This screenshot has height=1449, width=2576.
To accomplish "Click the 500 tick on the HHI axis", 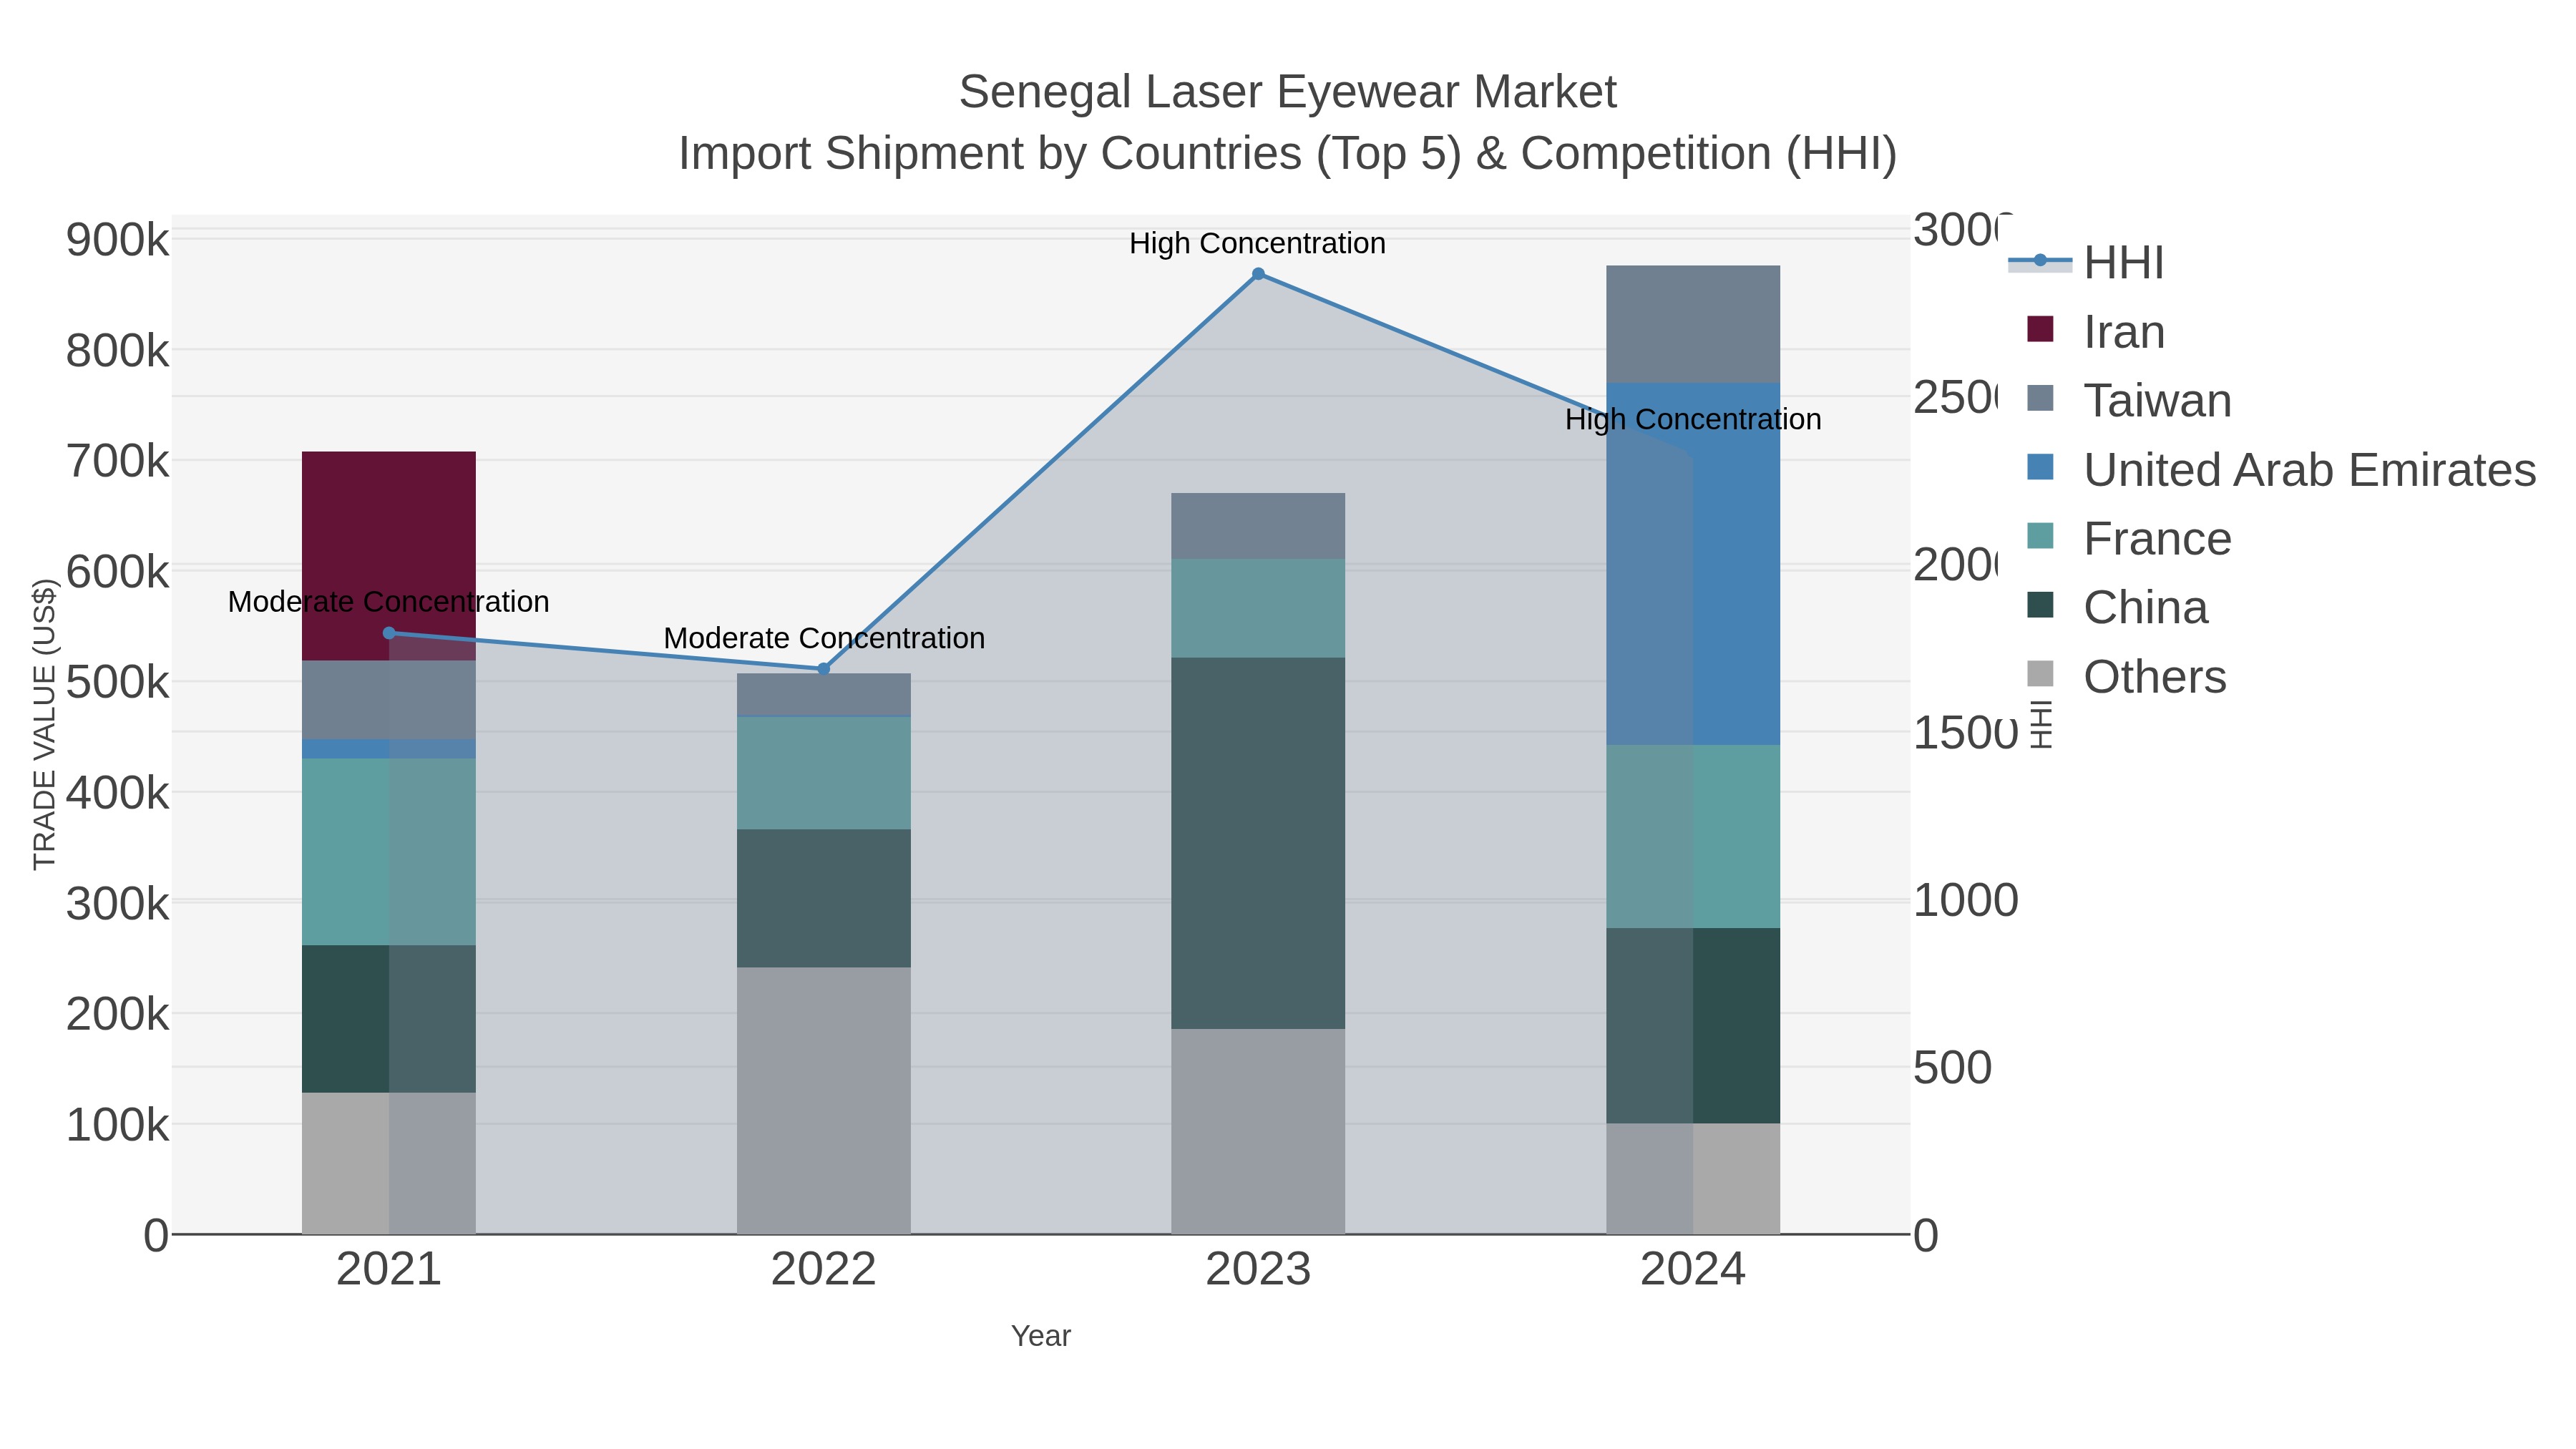I will click(1953, 1067).
